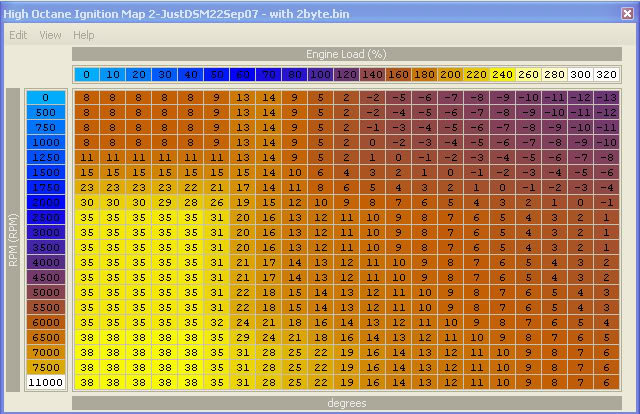
Task: Close the High Octane Ignition Map window
Action: click(x=627, y=13)
